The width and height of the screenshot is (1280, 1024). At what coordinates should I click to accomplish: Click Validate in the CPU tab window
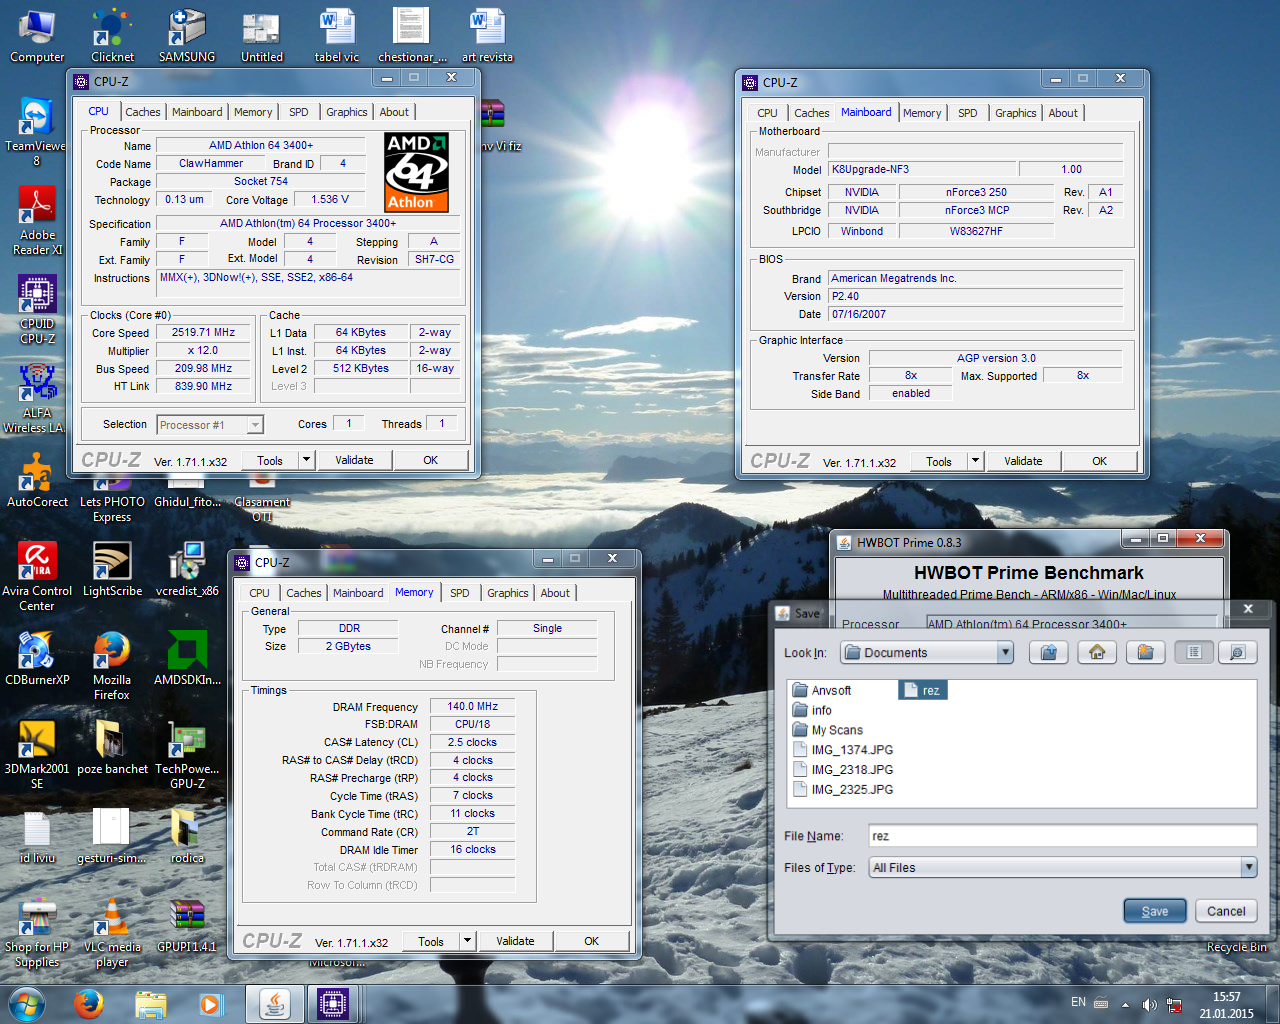[x=354, y=460]
